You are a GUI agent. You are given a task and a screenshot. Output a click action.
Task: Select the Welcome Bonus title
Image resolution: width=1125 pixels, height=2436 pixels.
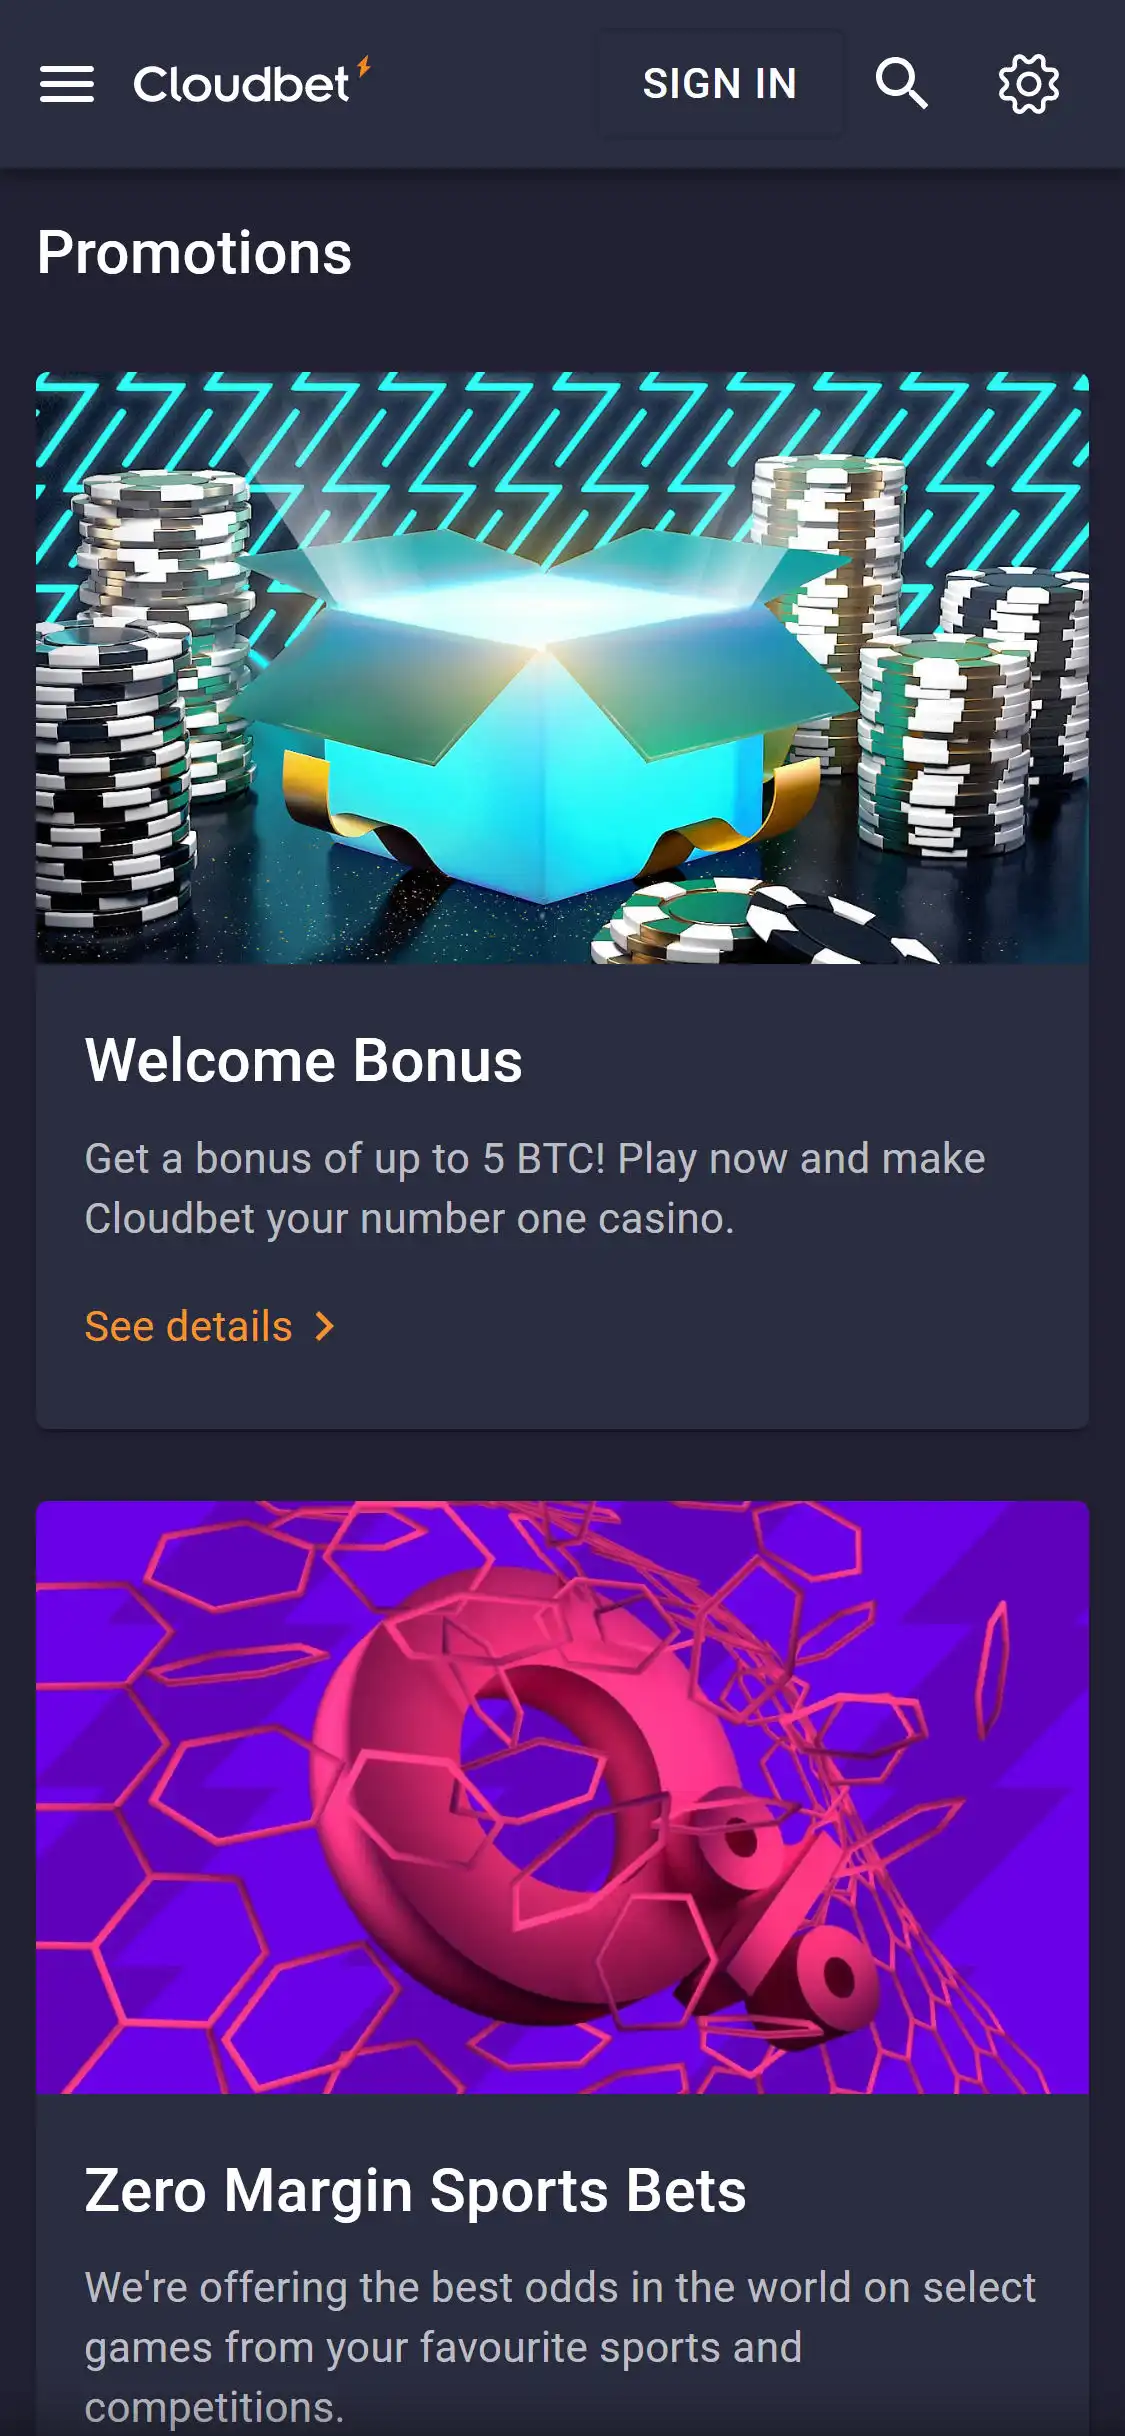[304, 1060]
